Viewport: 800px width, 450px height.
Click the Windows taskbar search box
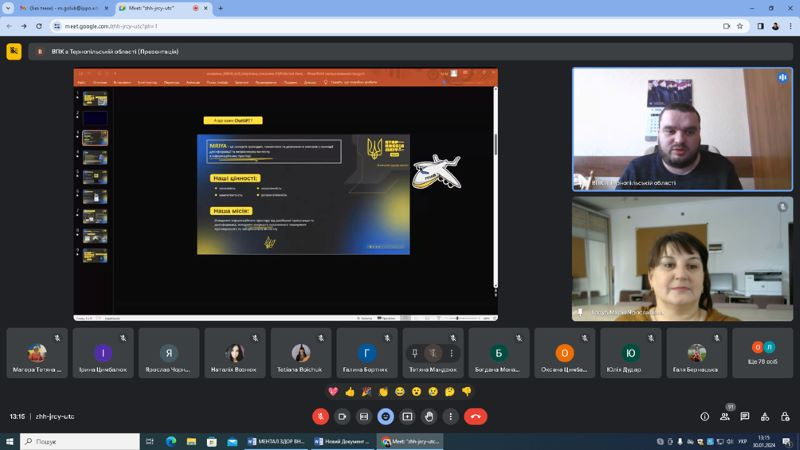coord(80,441)
